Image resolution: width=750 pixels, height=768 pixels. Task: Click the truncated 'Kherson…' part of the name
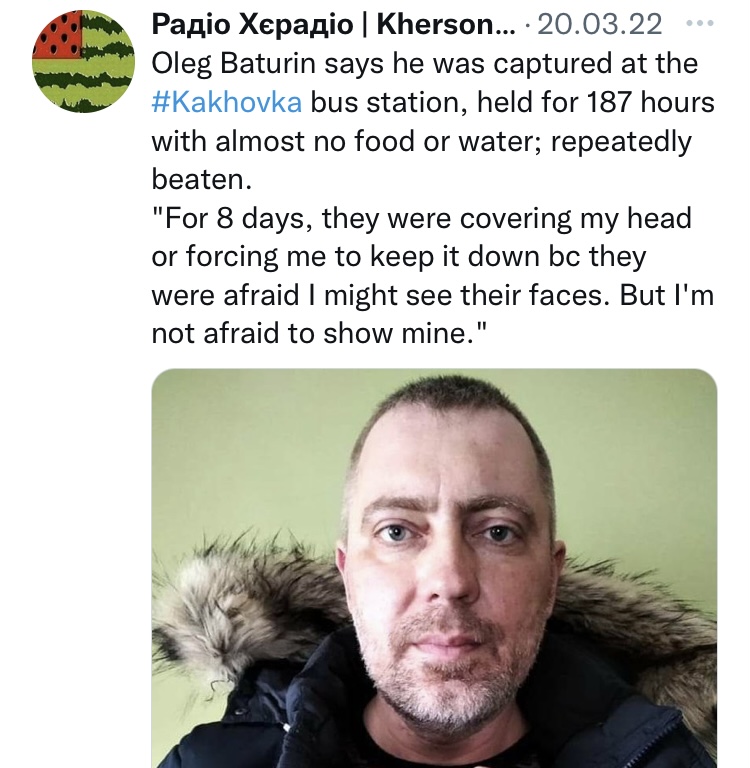pos(446,24)
